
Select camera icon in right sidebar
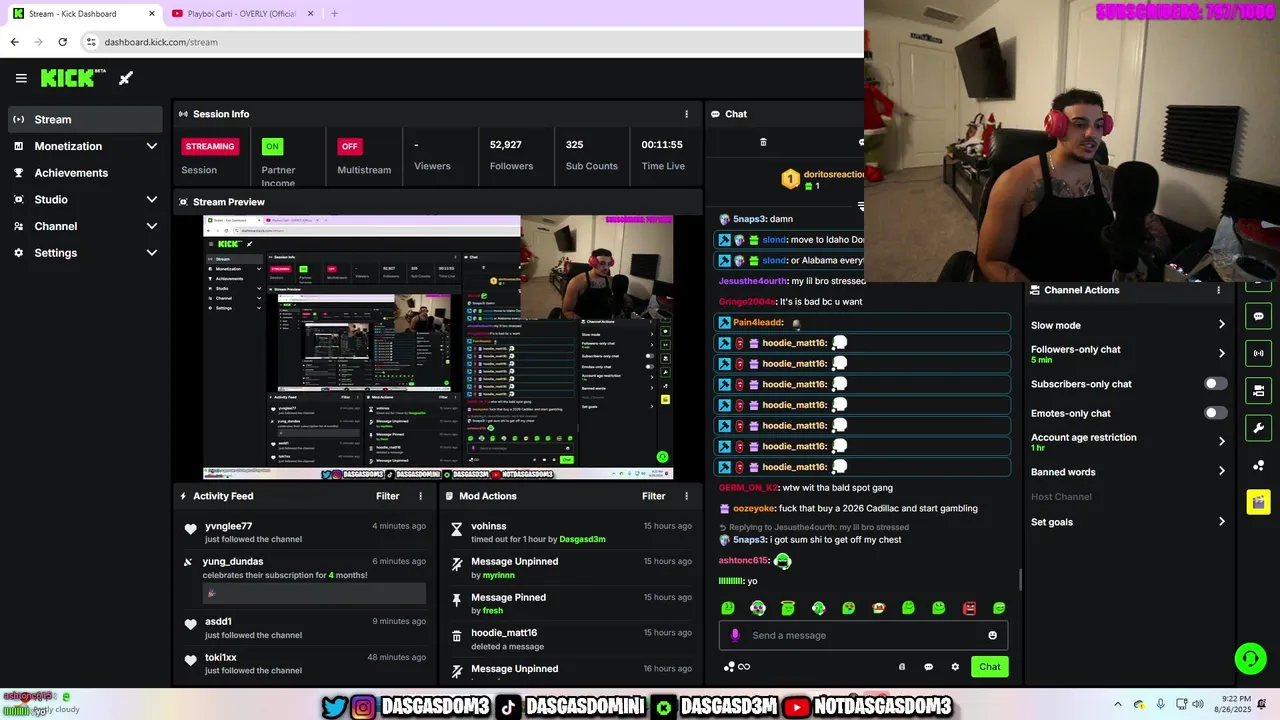[x=1258, y=390]
